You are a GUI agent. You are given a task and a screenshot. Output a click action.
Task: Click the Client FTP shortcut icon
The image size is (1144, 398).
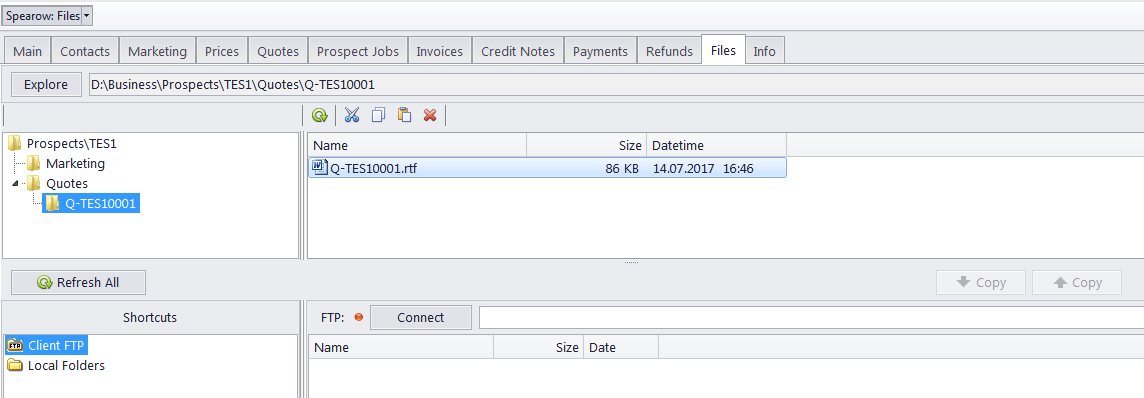point(15,345)
